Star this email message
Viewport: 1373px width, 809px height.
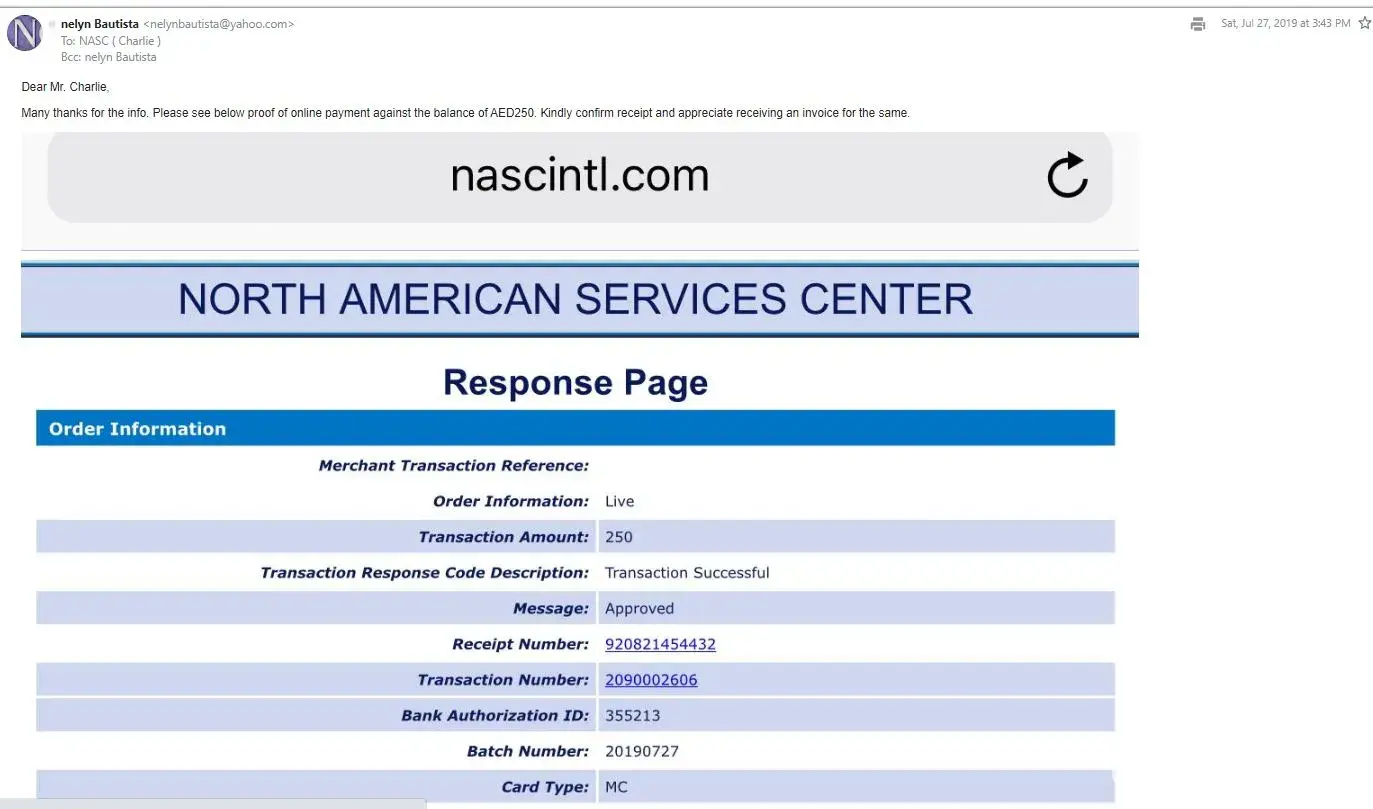tap(1365, 23)
